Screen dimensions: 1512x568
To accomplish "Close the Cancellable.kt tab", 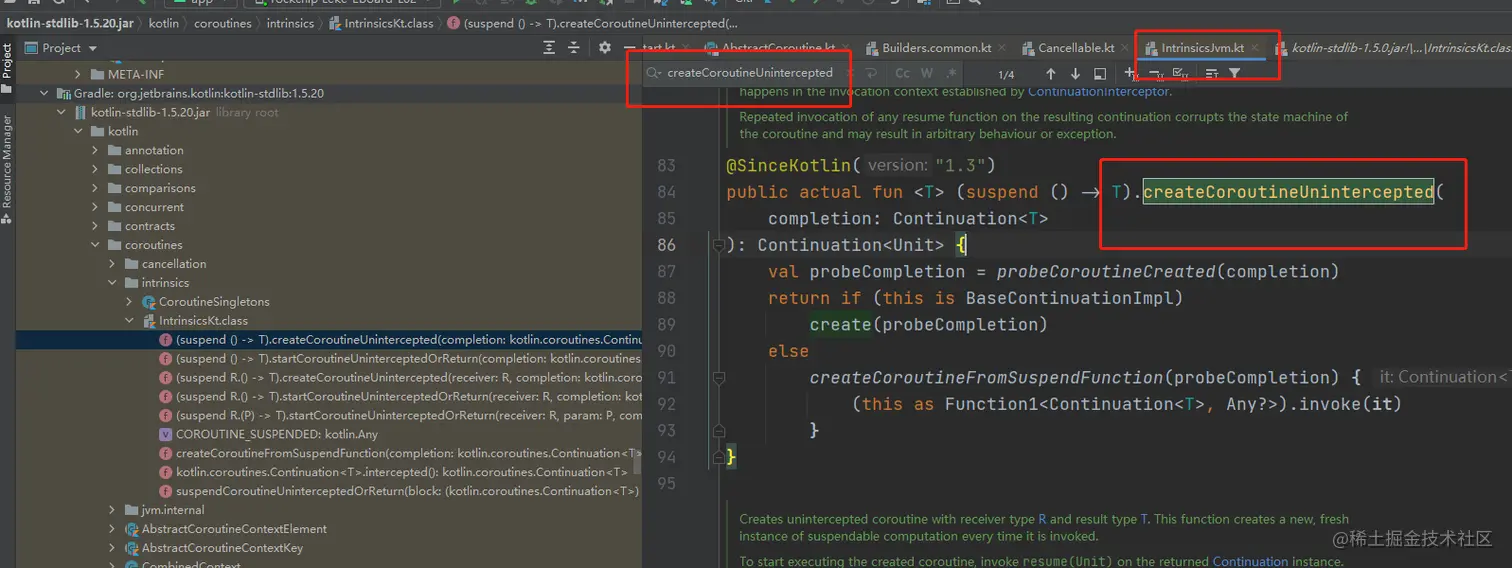I will tap(1125, 48).
